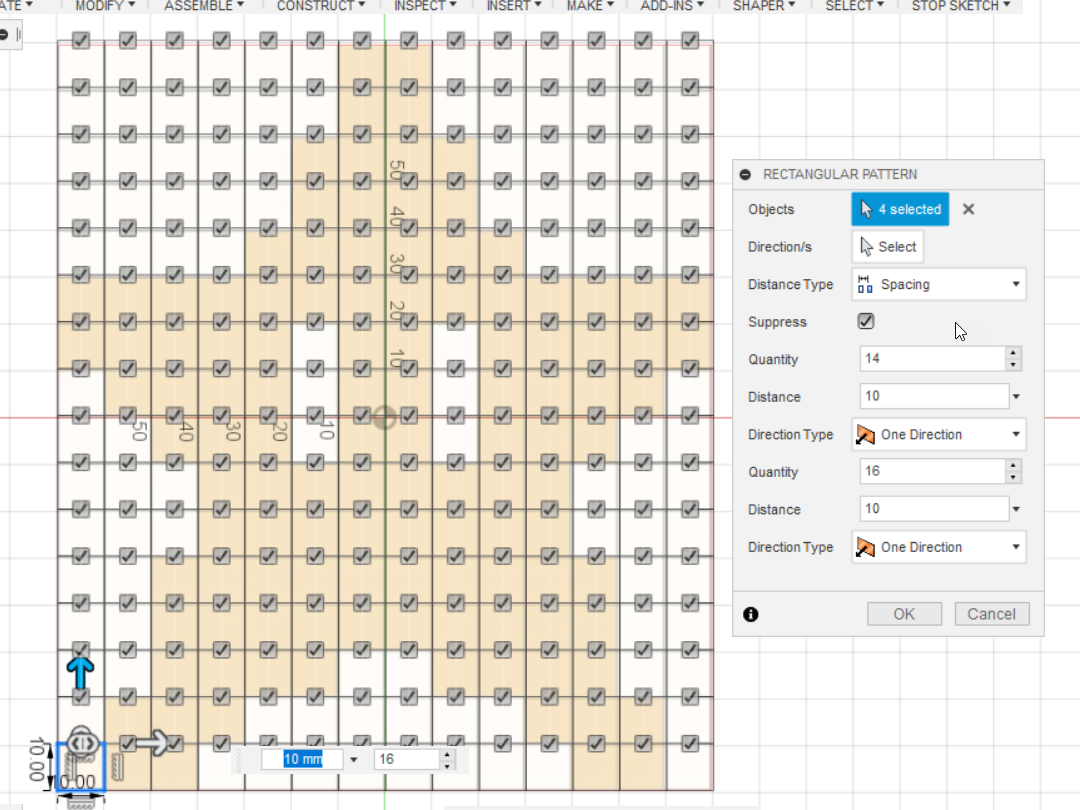Click the rightward direction arrow manipulator
The image size is (1080, 810).
coord(152,742)
